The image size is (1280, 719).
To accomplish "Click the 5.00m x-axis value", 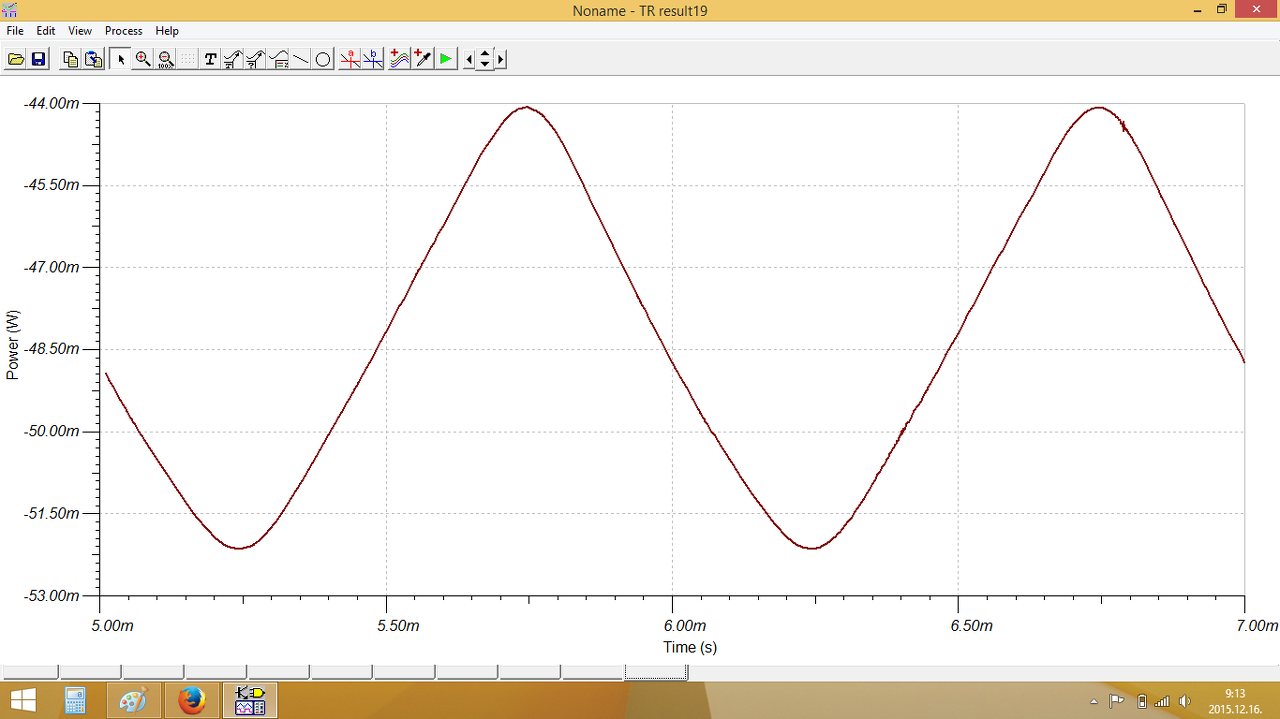I will click(111, 626).
